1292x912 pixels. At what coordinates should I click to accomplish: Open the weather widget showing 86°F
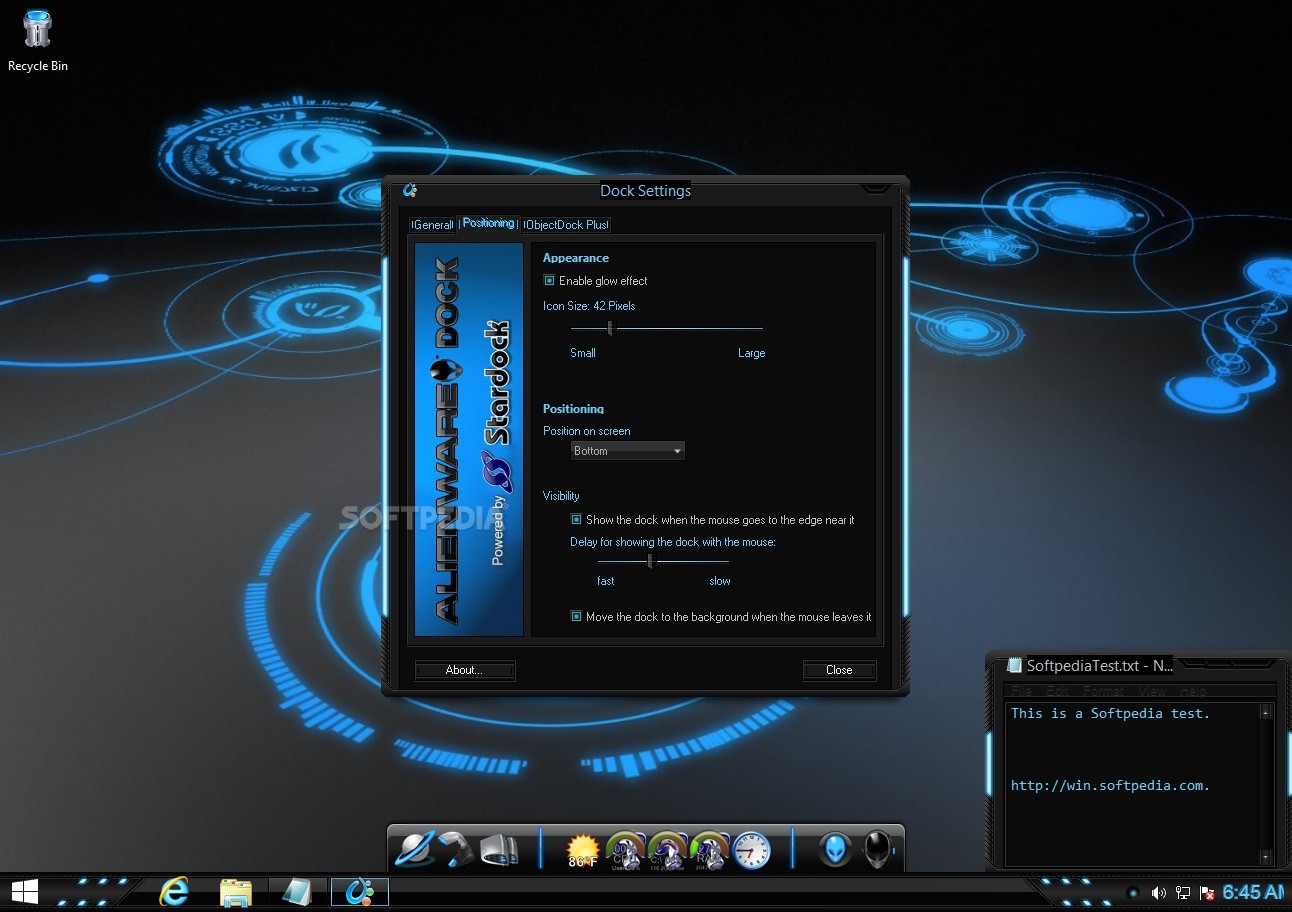[x=583, y=850]
